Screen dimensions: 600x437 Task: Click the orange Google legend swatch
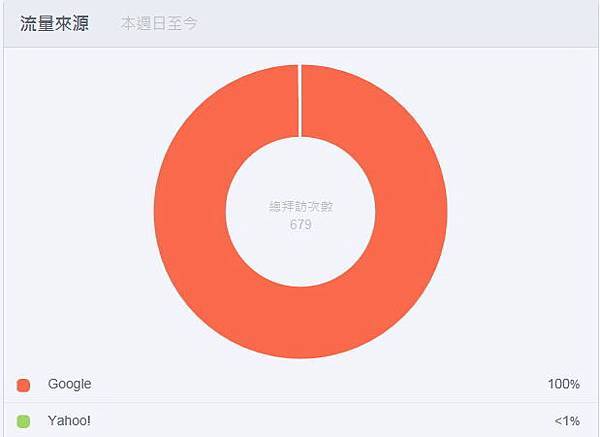coord(24,385)
